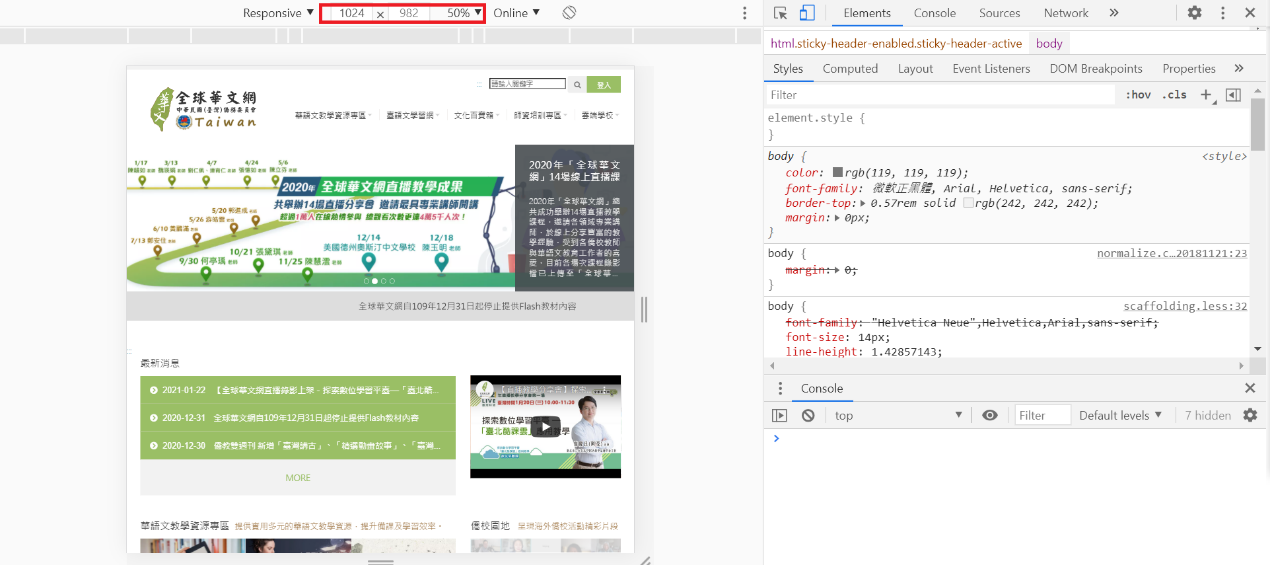Show the console sidebar icon
Image resolution: width=1270 pixels, height=565 pixels.
click(x=780, y=415)
